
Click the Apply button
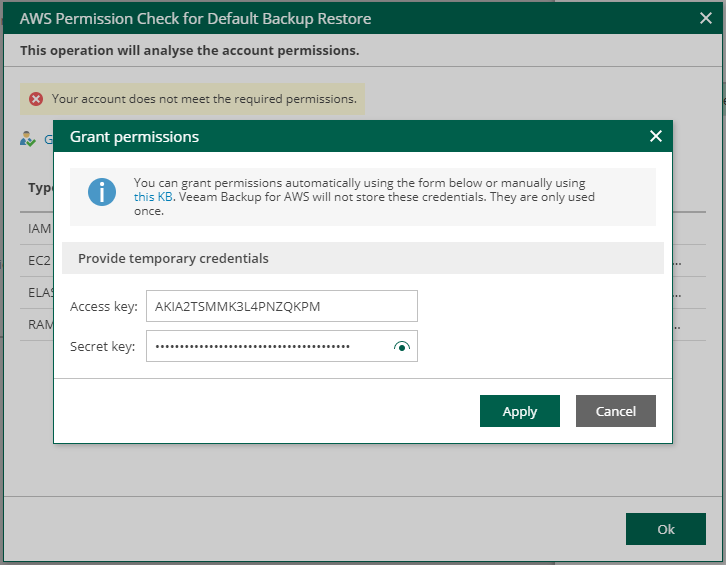(x=519, y=411)
